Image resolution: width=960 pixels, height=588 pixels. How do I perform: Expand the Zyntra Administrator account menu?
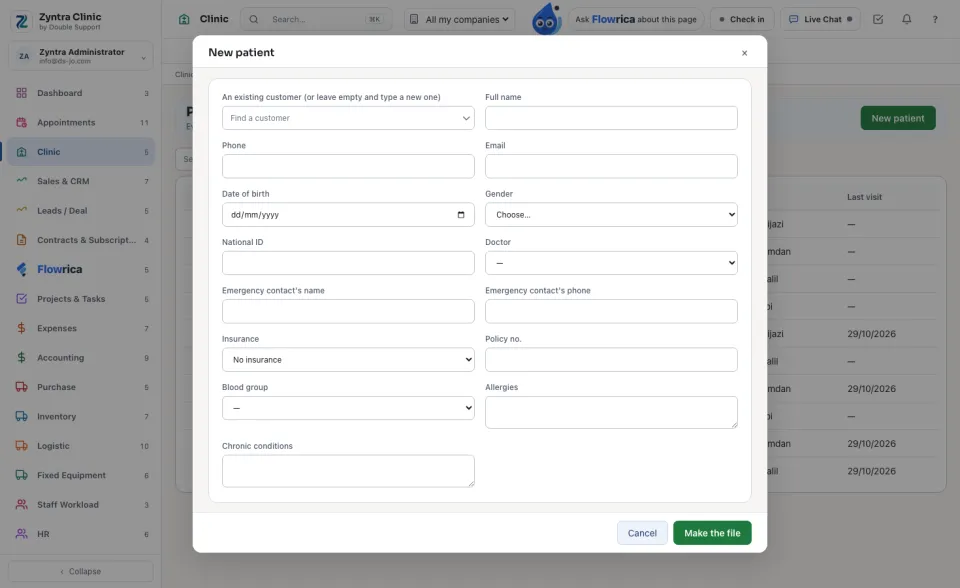(81, 56)
